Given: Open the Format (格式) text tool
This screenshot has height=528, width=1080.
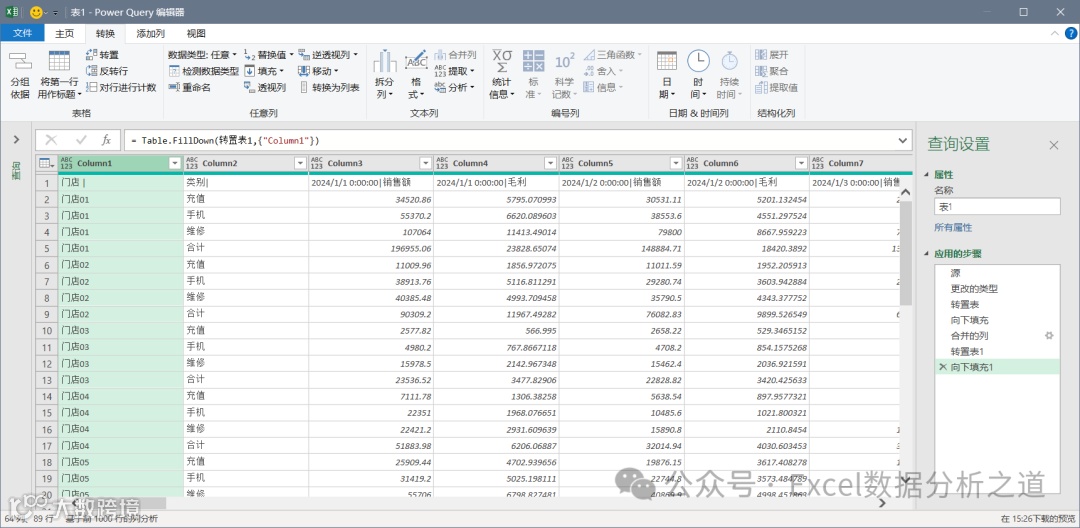Looking at the screenshot, I should coord(415,74).
